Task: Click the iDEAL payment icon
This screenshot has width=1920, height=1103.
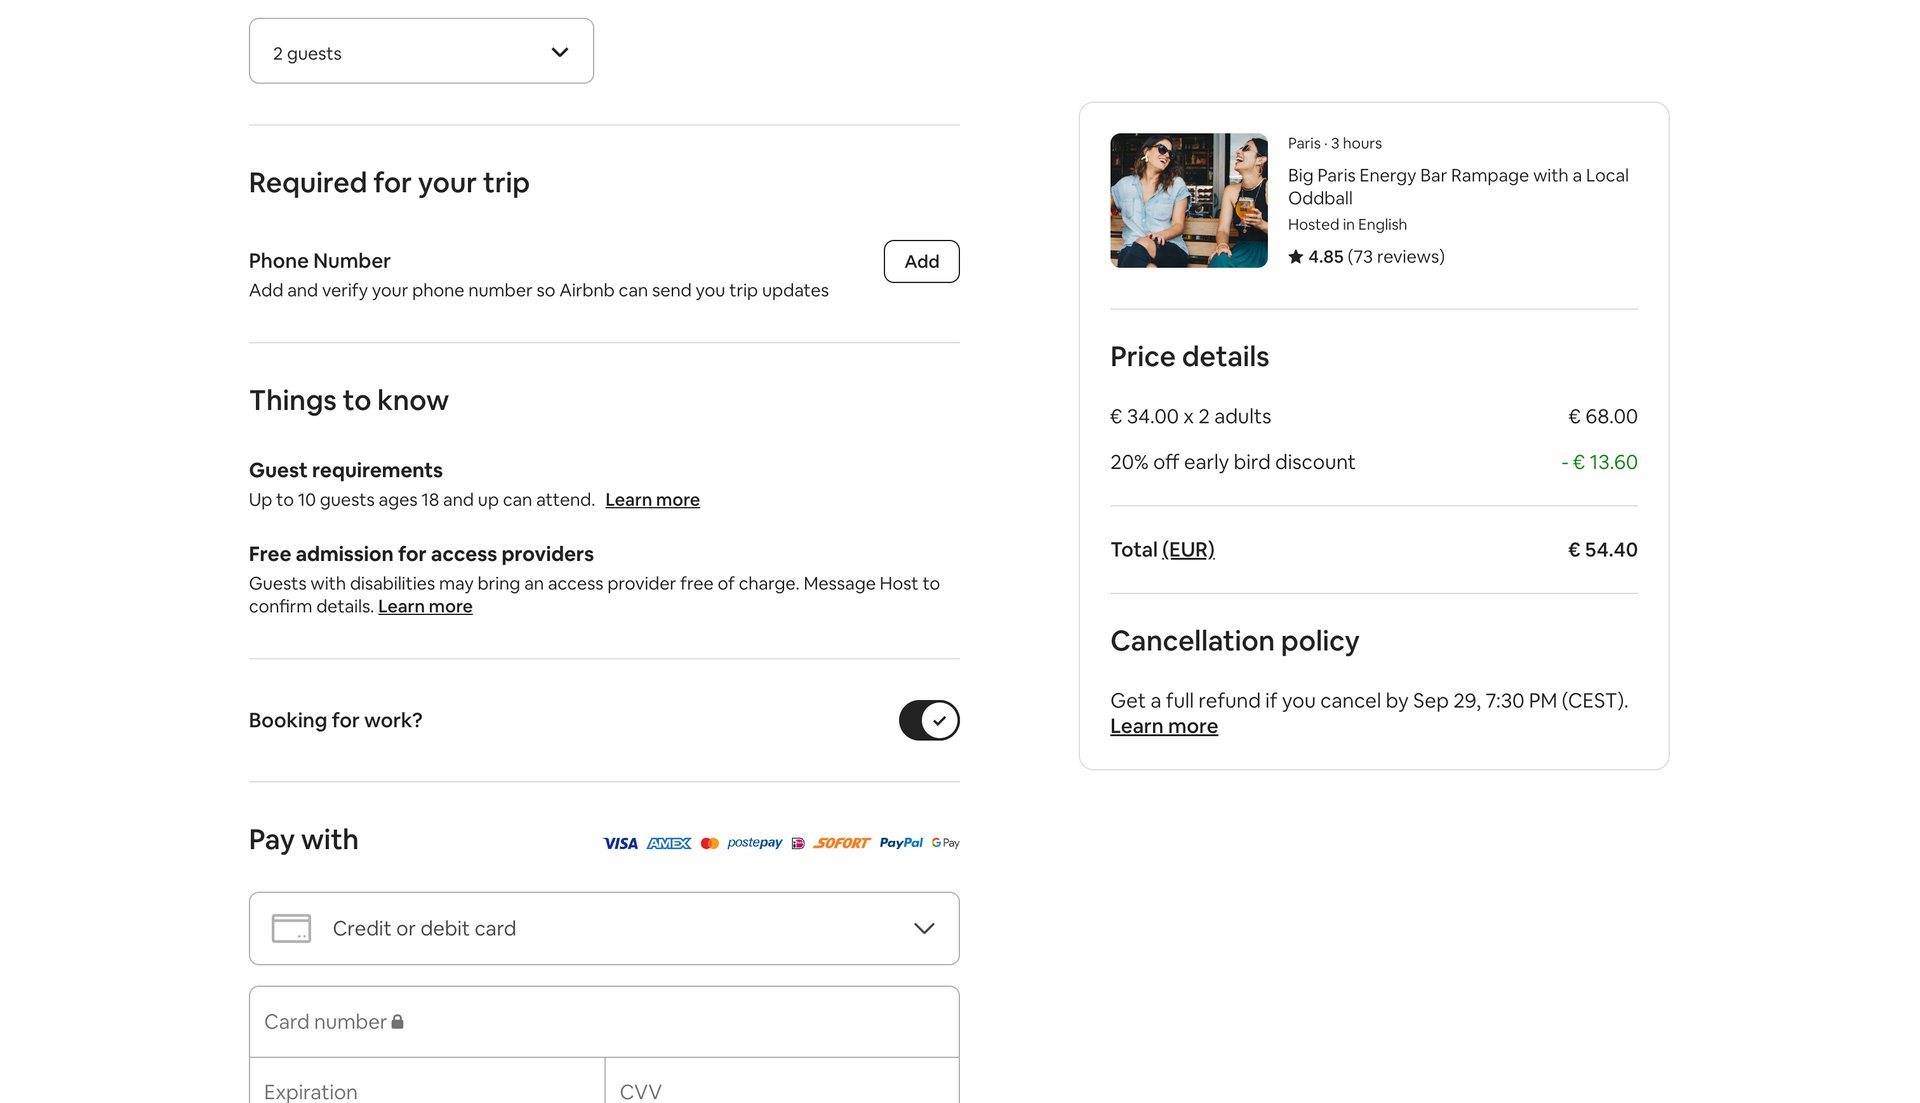Action: tap(797, 843)
